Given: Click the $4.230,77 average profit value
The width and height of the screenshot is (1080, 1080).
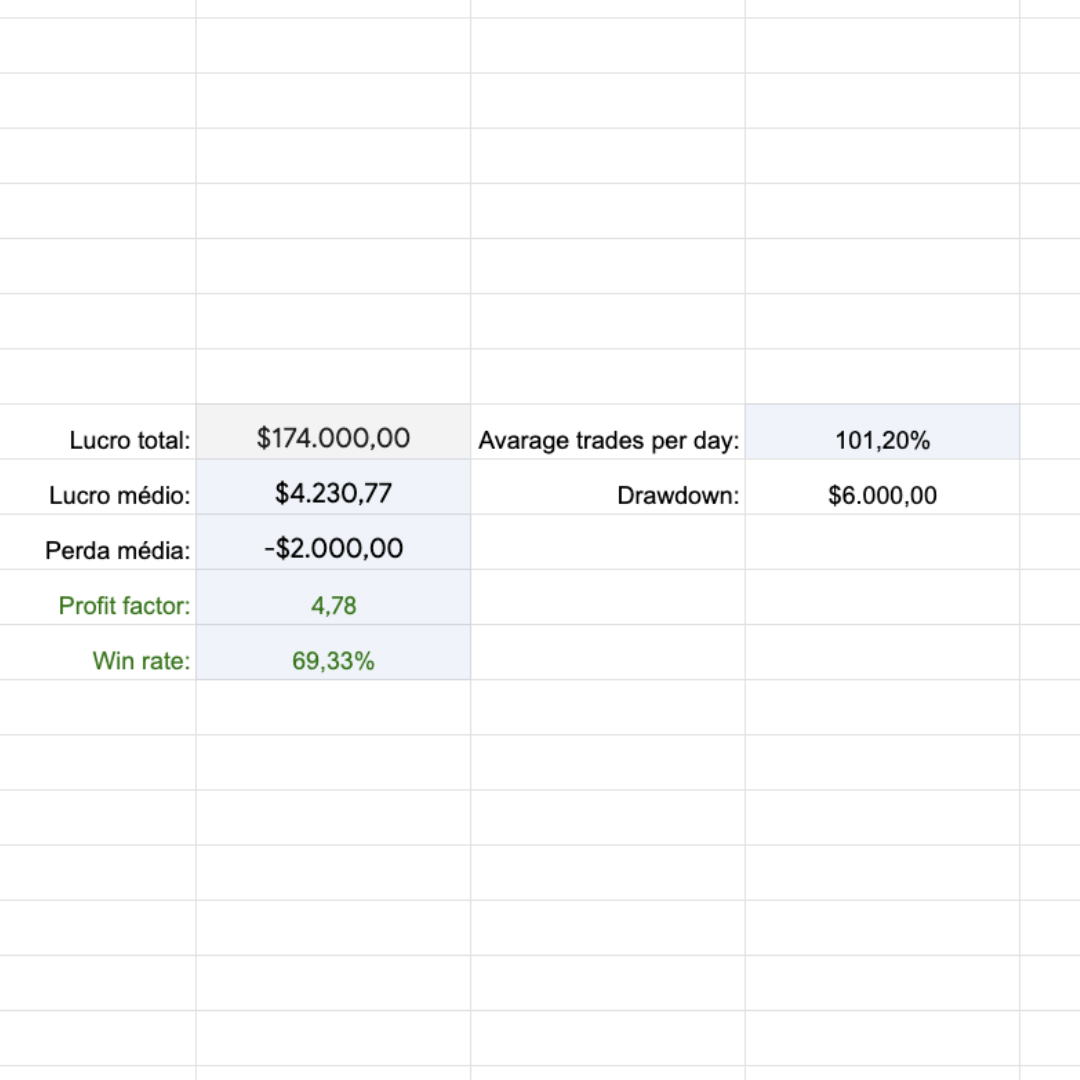Looking at the screenshot, I should [333, 493].
